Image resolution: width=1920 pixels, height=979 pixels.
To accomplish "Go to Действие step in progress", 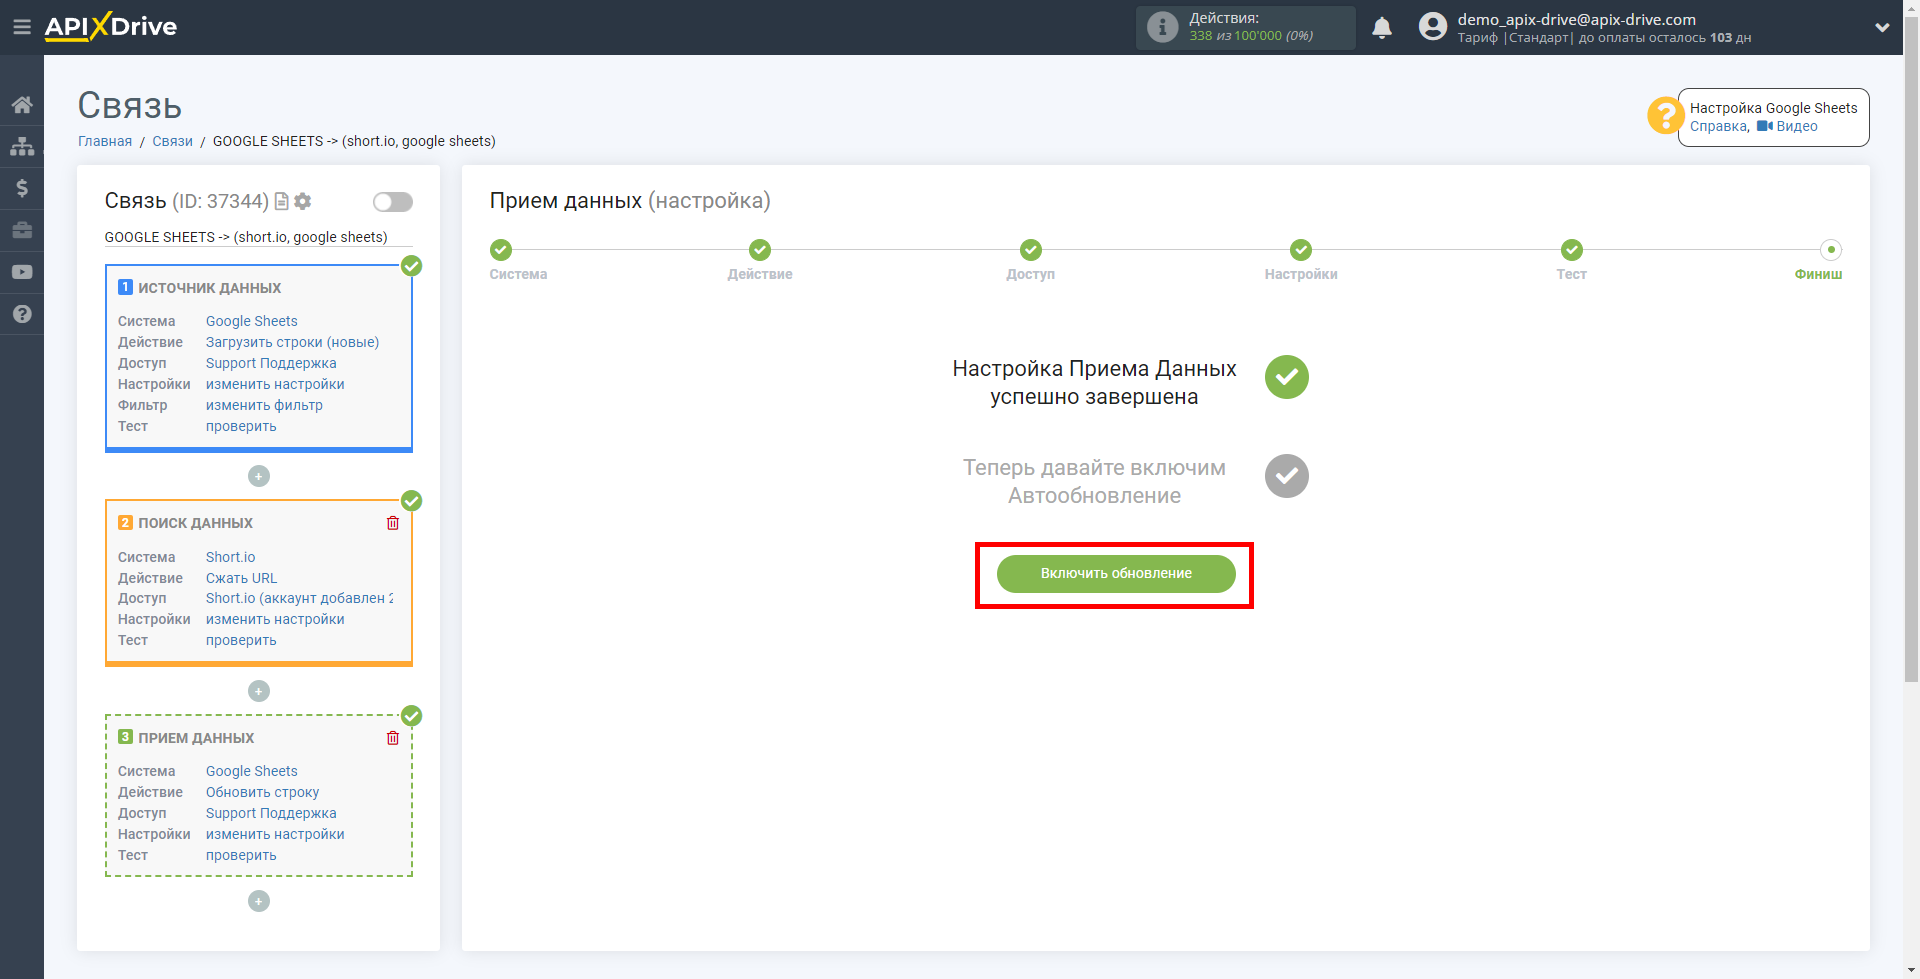I will pos(760,250).
